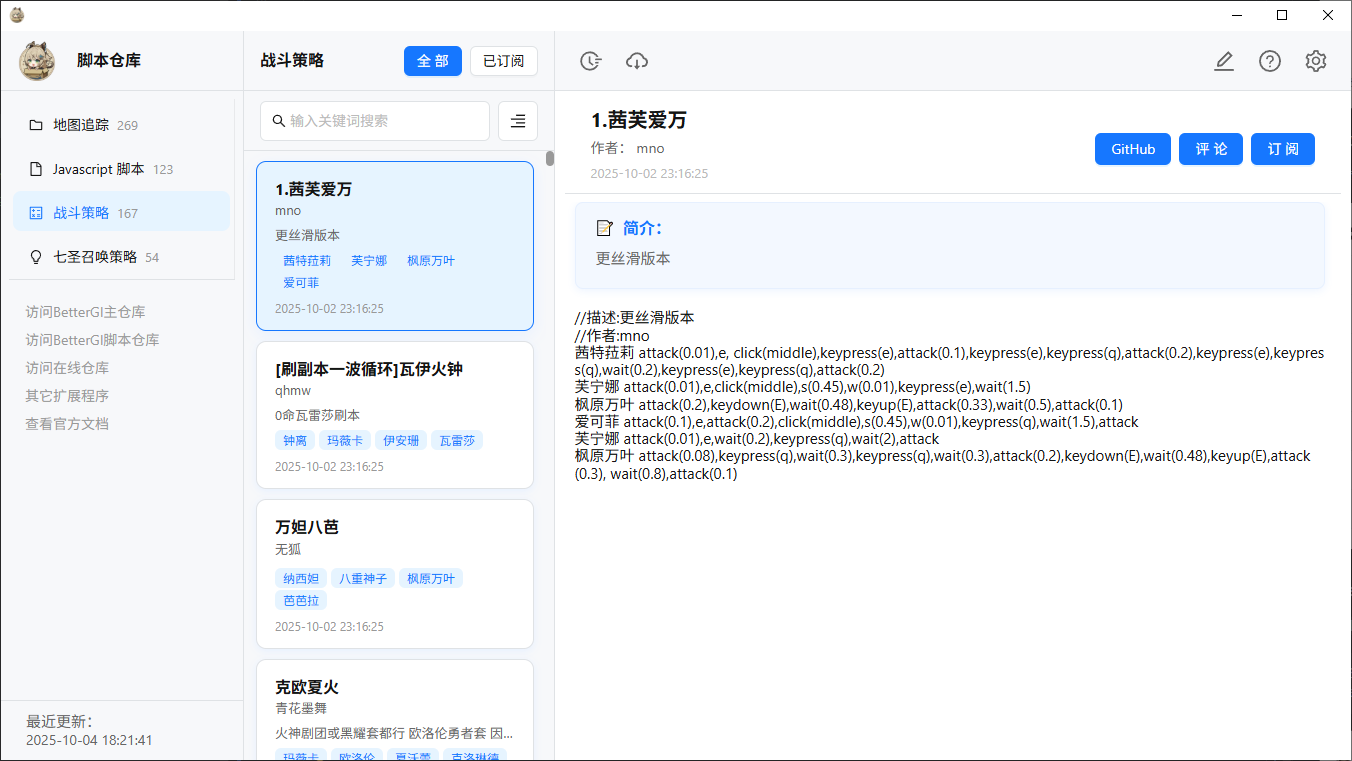The height and width of the screenshot is (761, 1352).
Task: Open 查看官方文档 link
Action: [x=67, y=424]
